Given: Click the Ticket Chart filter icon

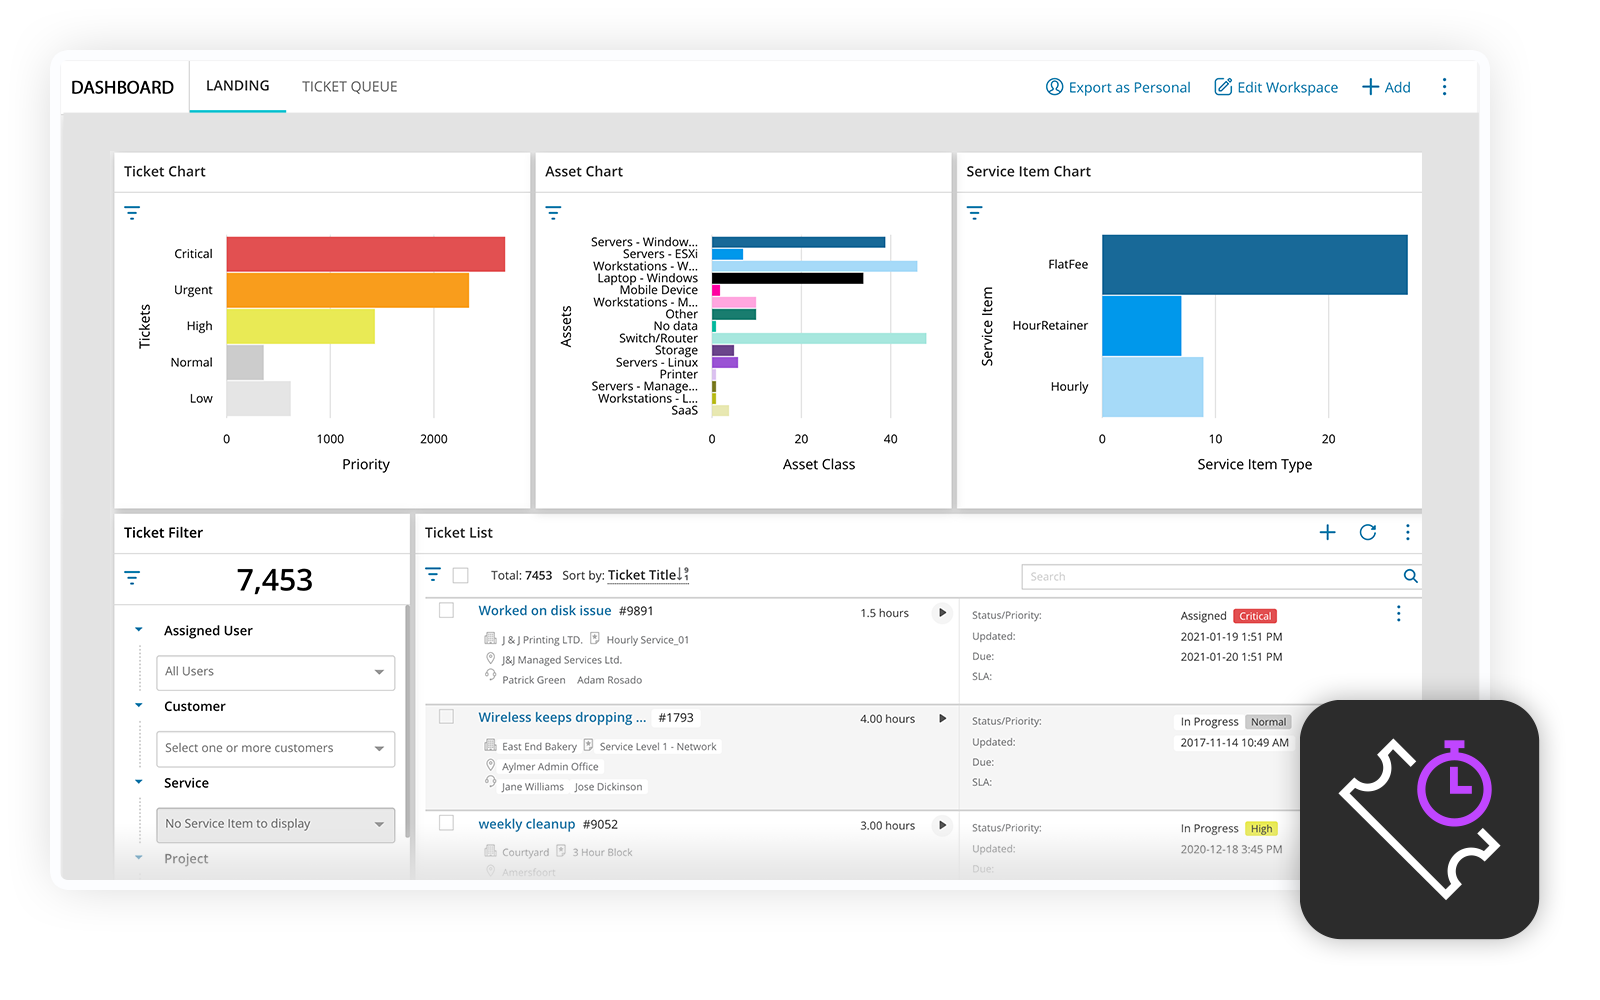Looking at the screenshot, I should 132,213.
